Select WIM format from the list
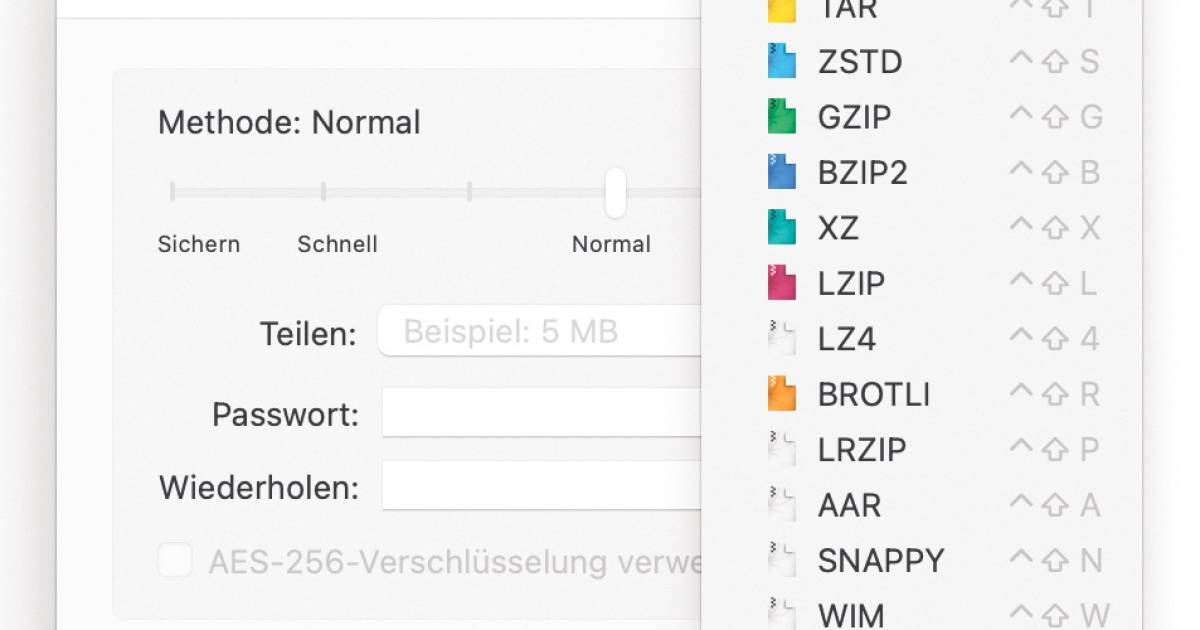The height and width of the screenshot is (630, 1200). click(851, 614)
